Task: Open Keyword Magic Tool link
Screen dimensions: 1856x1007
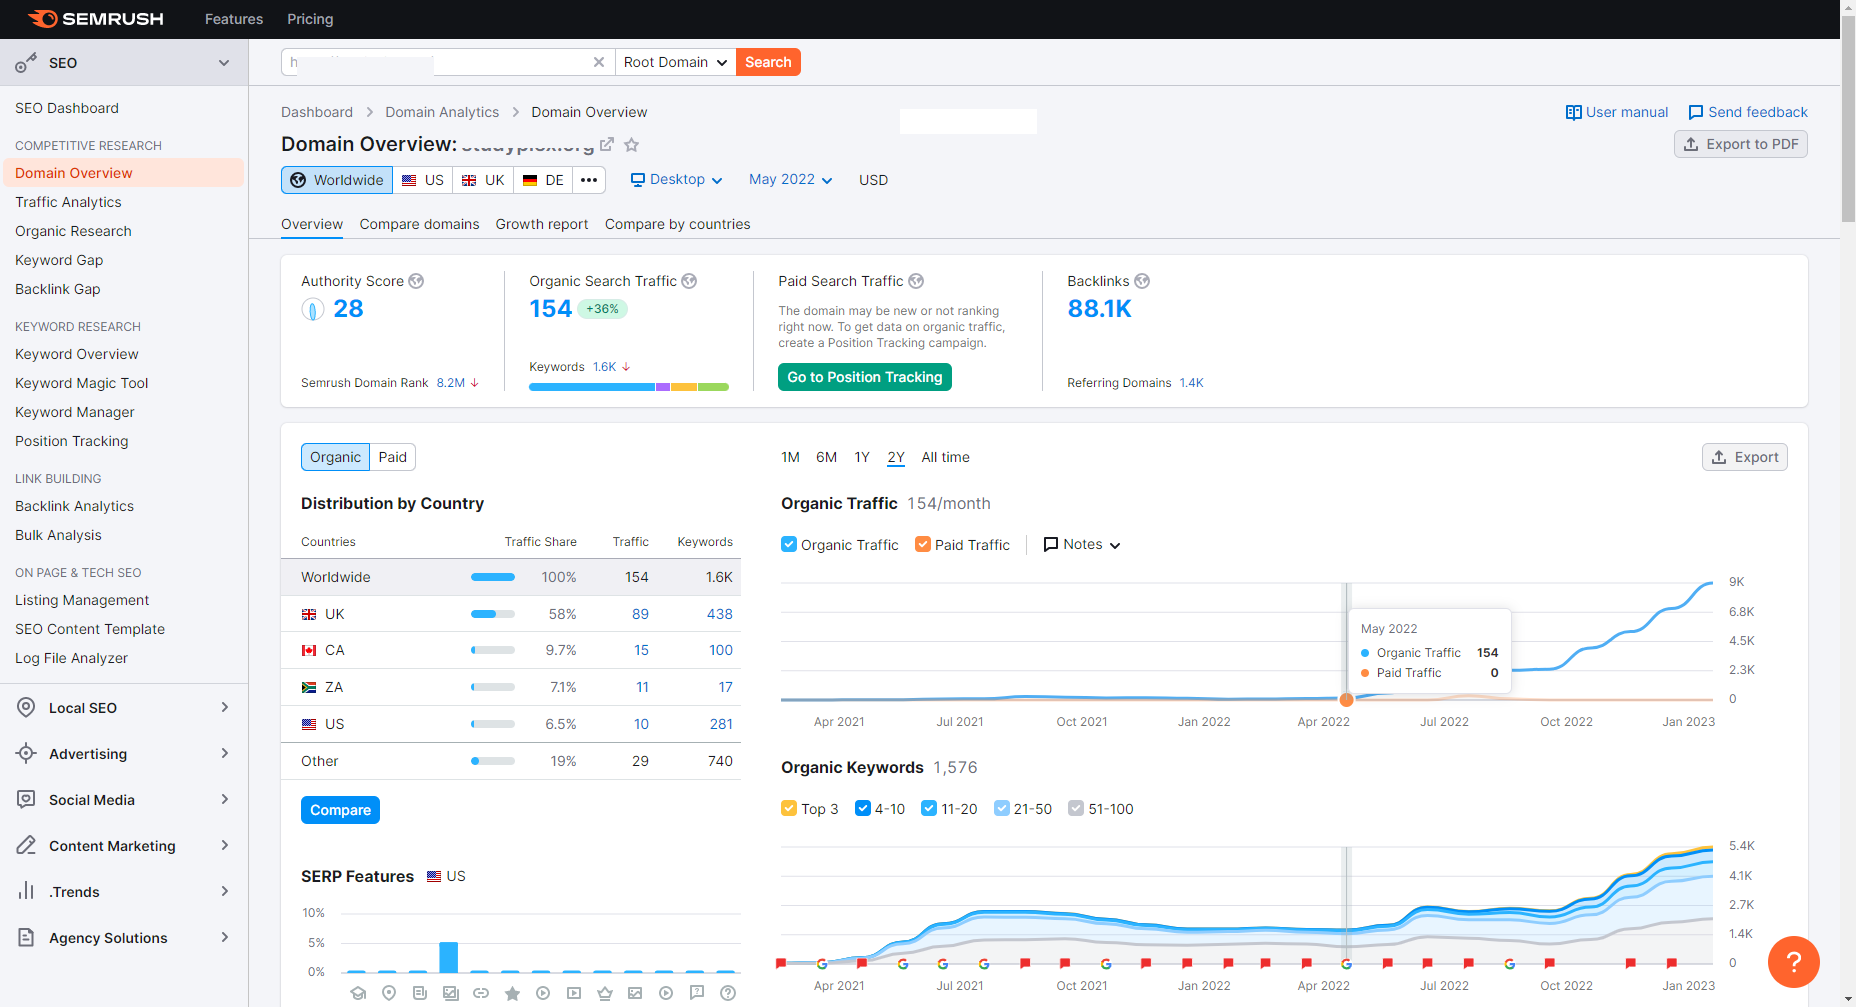Action: tap(81, 383)
